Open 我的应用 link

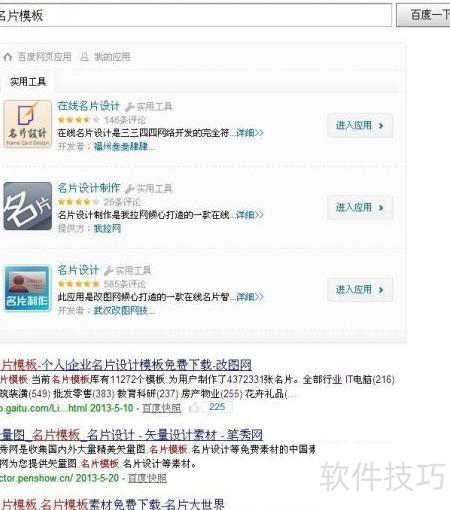coord(112,57)
